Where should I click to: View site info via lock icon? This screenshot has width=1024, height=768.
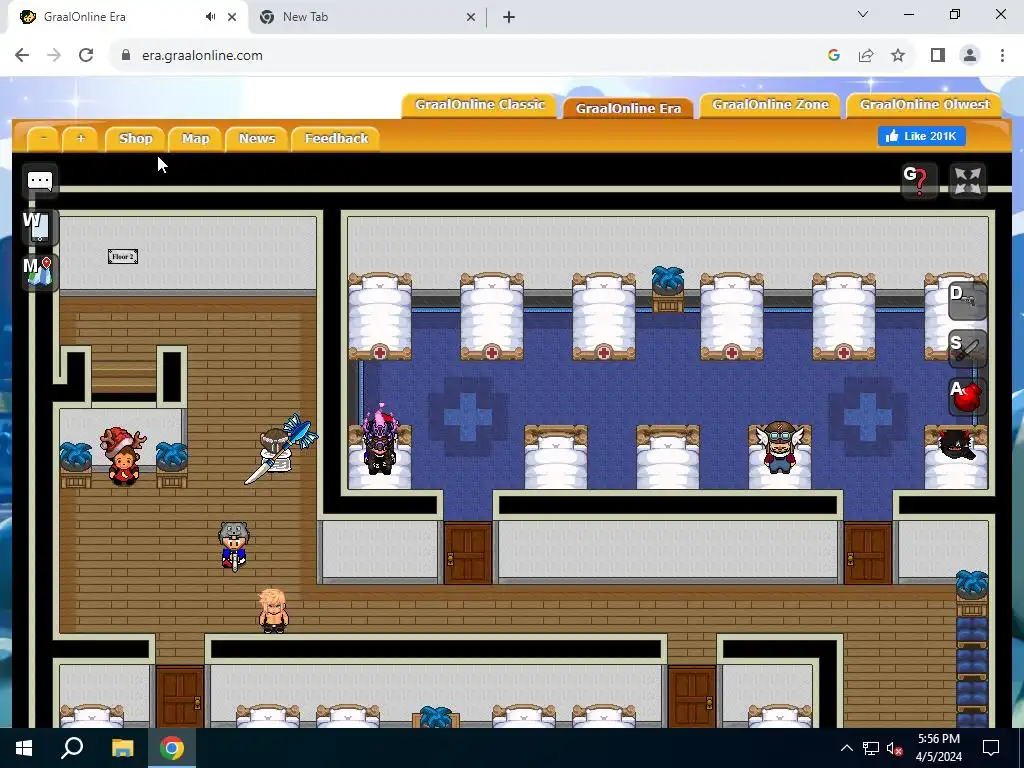coord(126,55)
